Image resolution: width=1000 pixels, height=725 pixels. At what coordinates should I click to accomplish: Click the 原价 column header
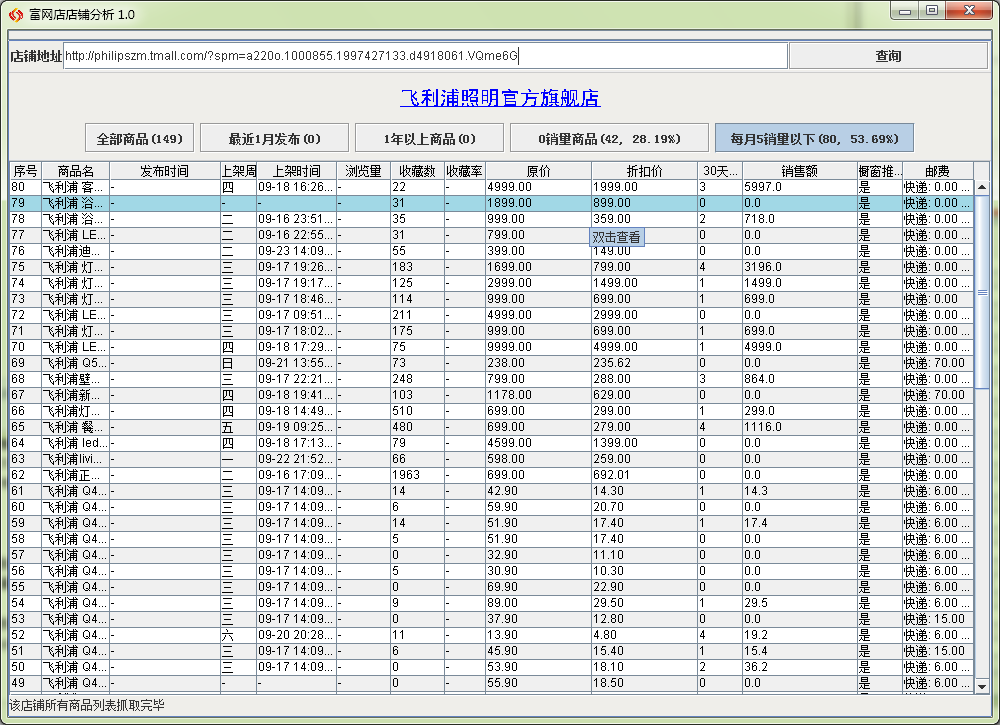(x=538, y=171)
